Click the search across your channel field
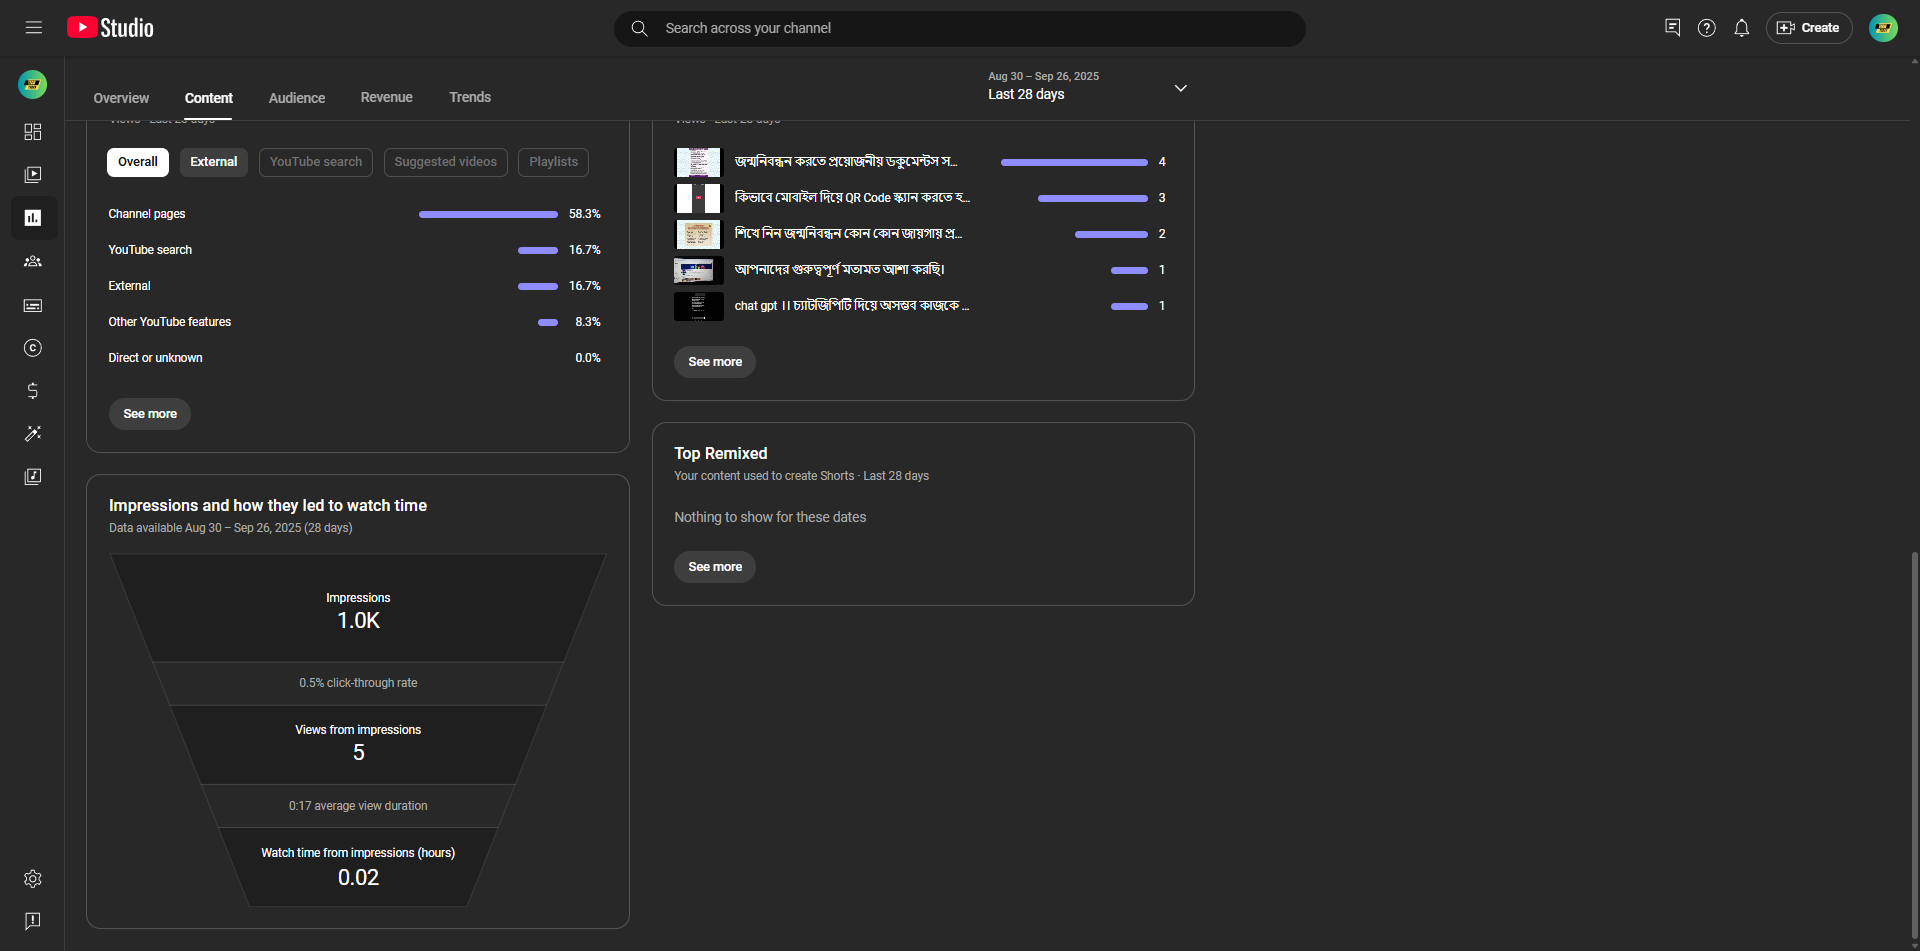This screenshot has height=951, width=1920. point(958,28)
